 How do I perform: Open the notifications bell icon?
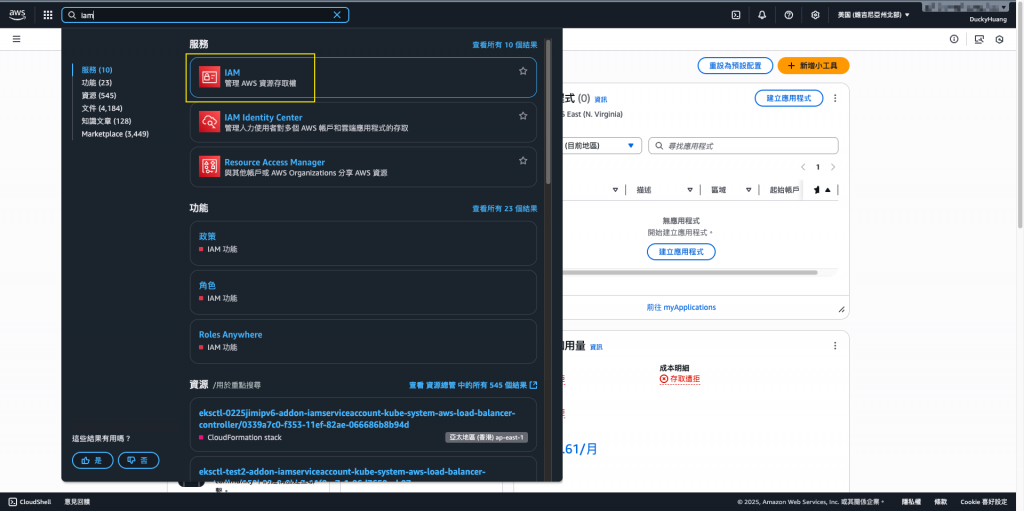(762, 15)
